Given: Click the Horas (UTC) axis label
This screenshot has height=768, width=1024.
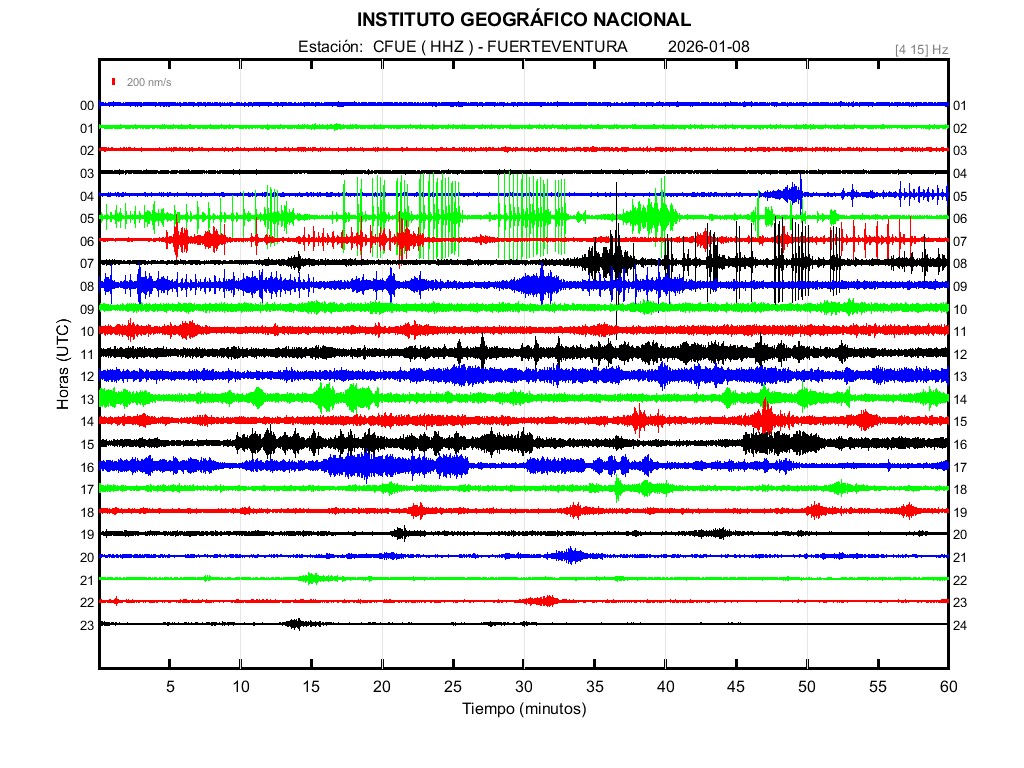Looking at the screenshot, I should 62,365.
